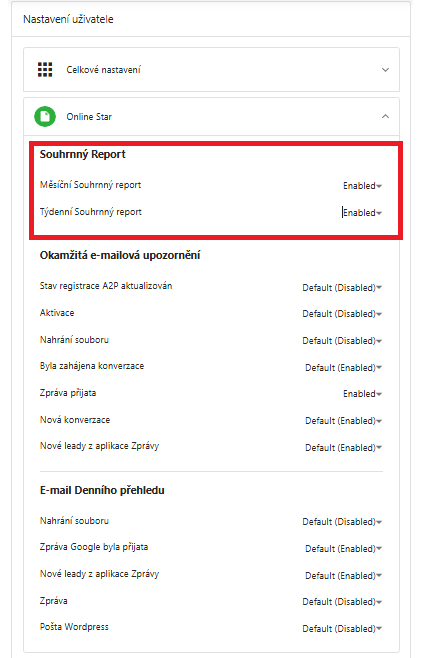Collapse the Online Star section chevron

[385, 116]
